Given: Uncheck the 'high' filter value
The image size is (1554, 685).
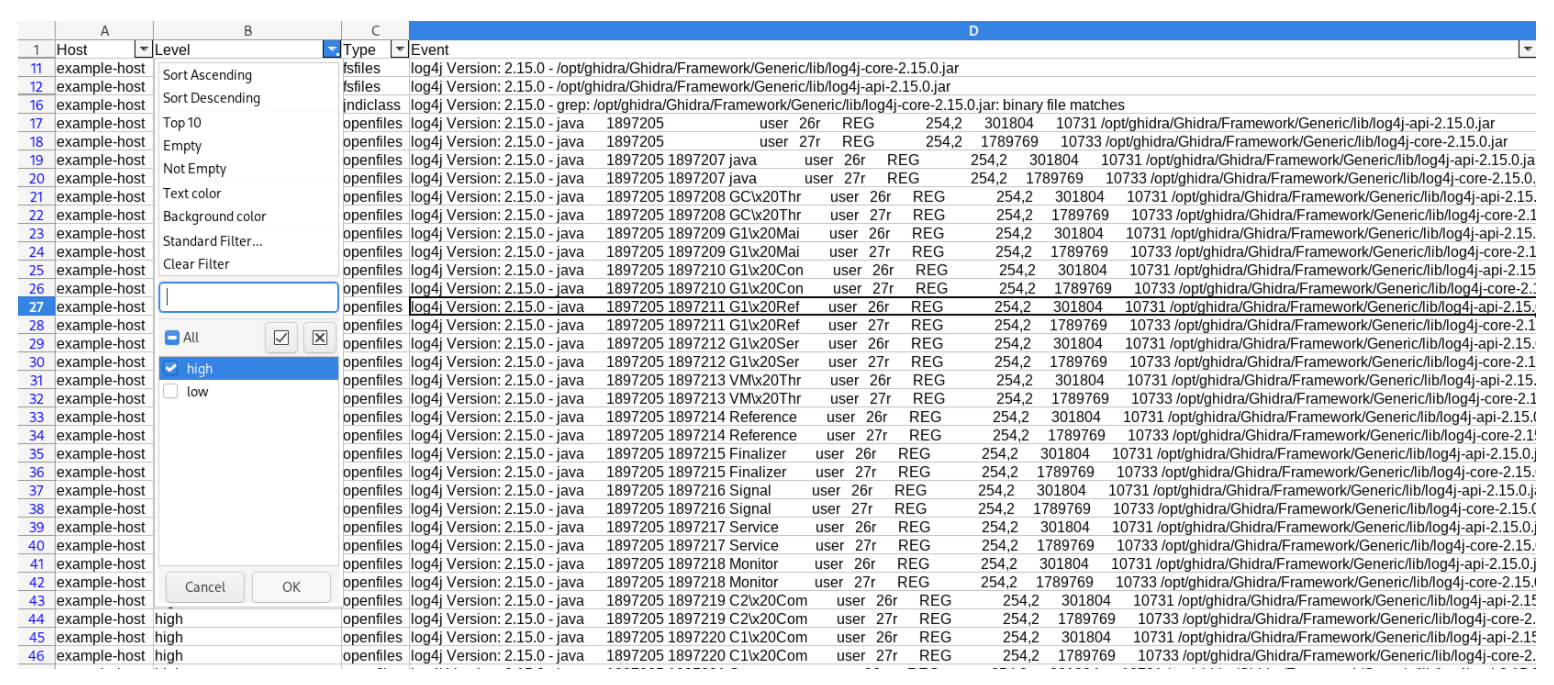Looking at the screenshot, I should click(x=171, y=369).
